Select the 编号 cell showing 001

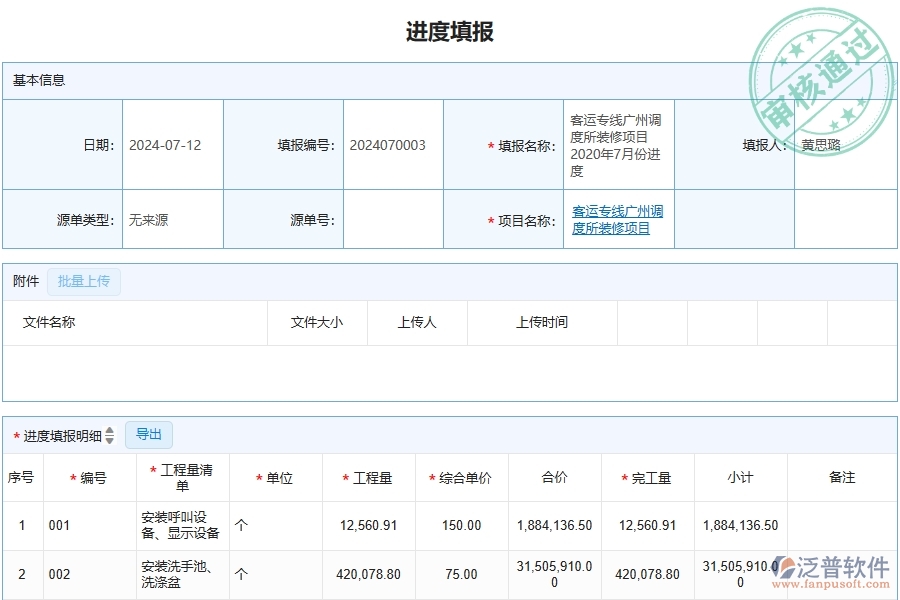coord(59,525)
